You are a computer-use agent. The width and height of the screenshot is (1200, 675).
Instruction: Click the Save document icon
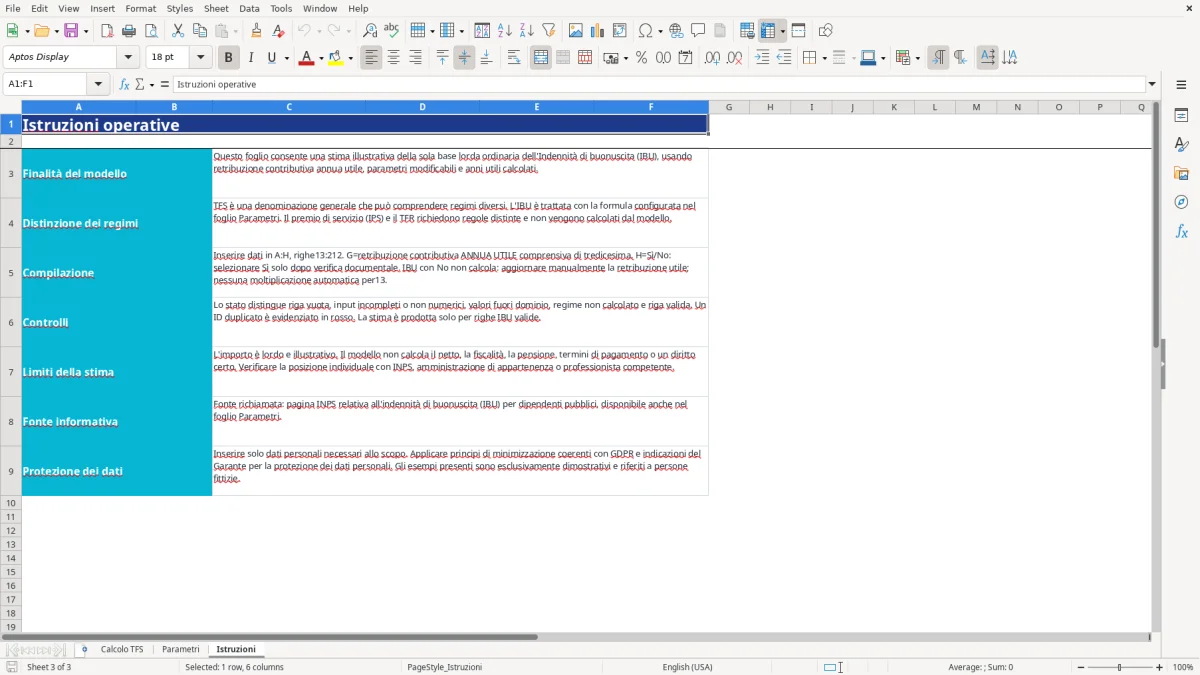click(x=71, y=31)
